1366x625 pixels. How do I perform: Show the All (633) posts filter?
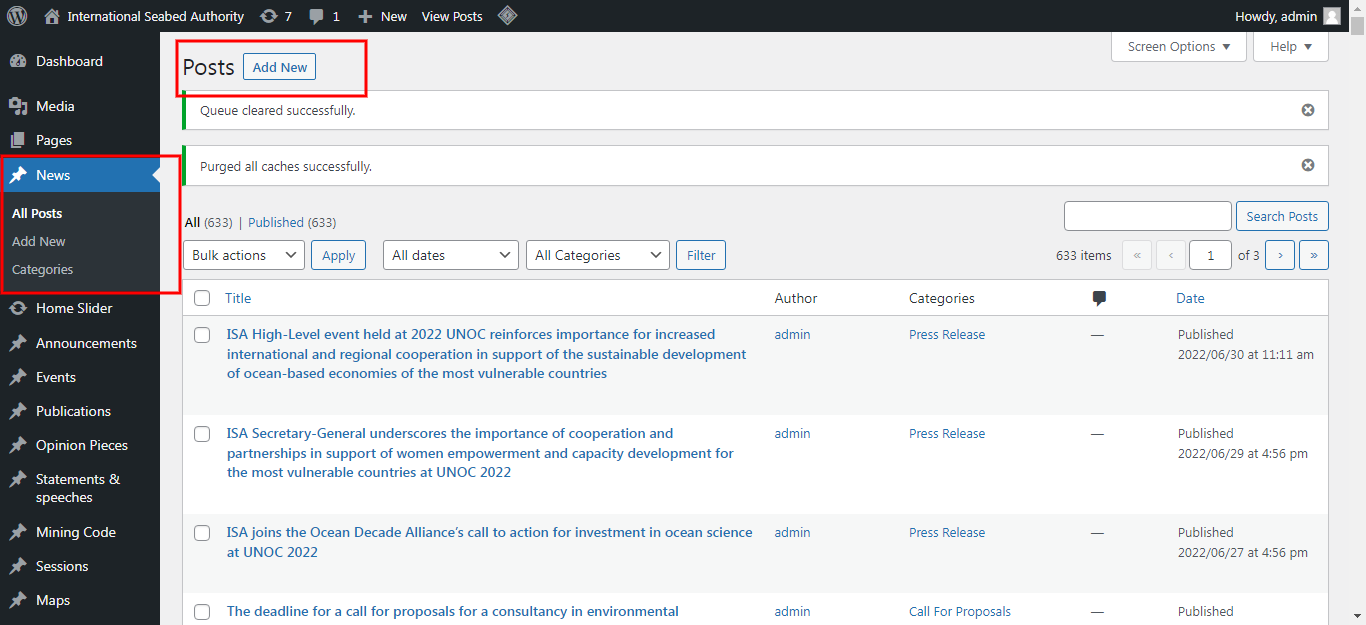pos(209,222)
